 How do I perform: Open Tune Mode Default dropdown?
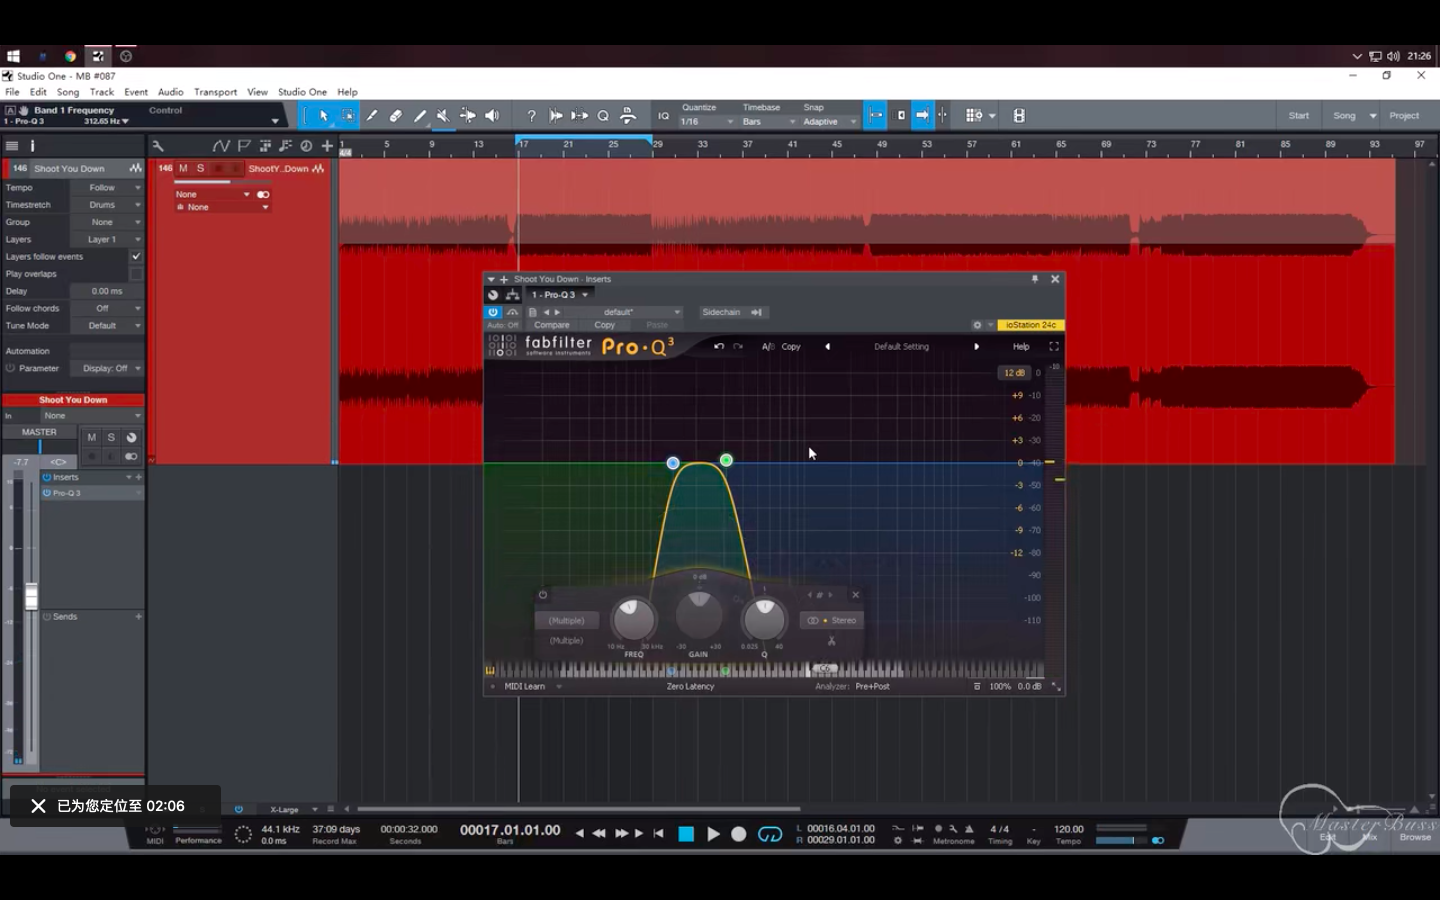pyautogui.click(x=107, y=326)
